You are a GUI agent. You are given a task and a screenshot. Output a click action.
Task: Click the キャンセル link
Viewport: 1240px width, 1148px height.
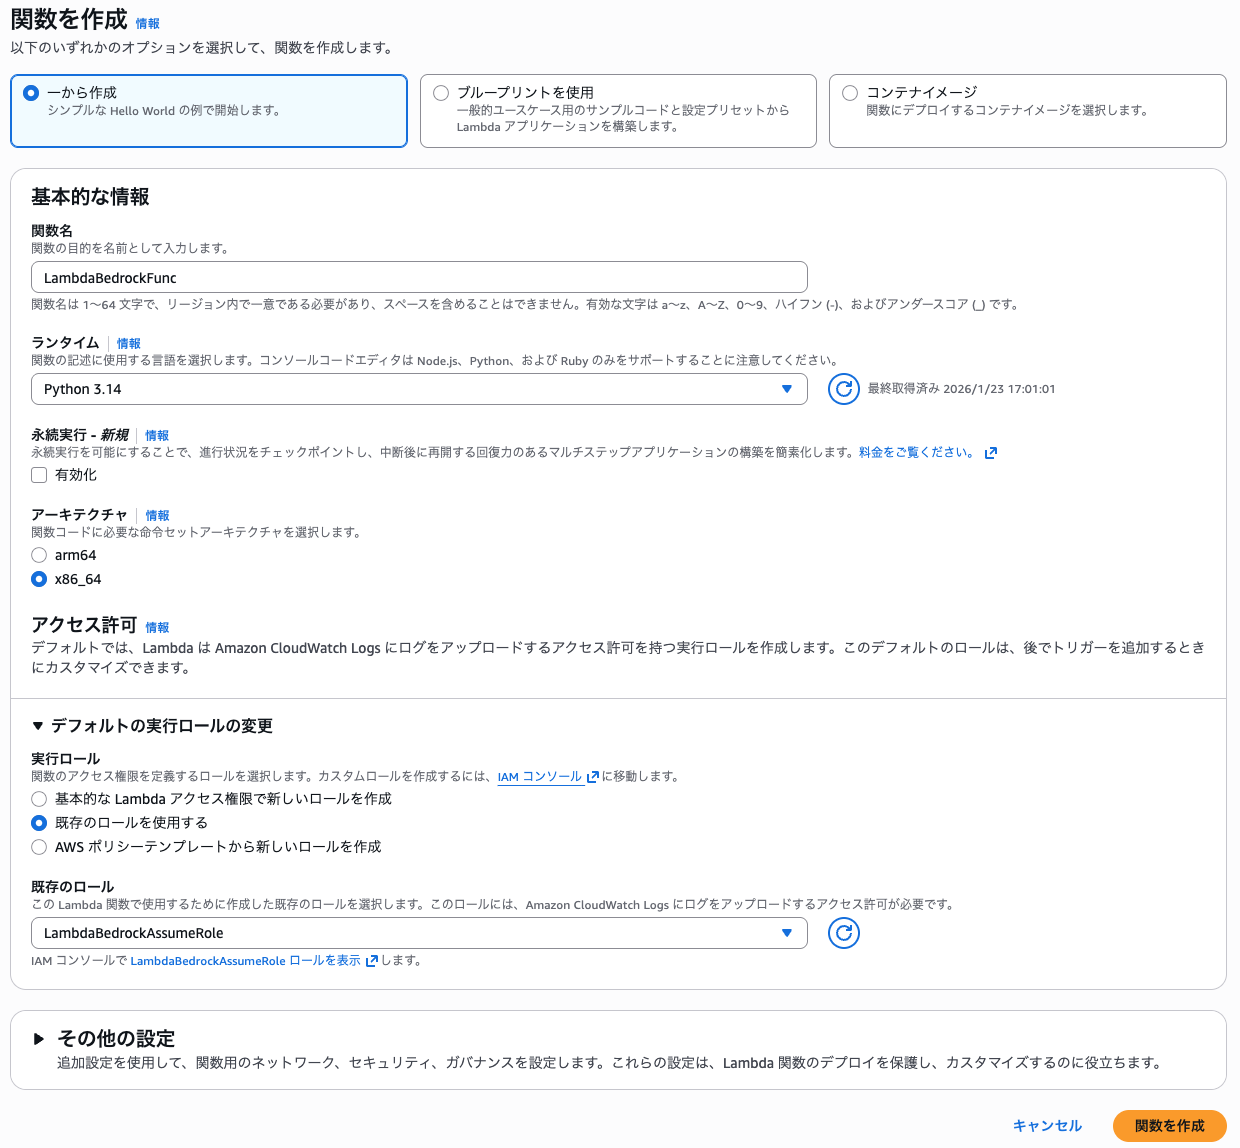(x=1047, y=1125)
